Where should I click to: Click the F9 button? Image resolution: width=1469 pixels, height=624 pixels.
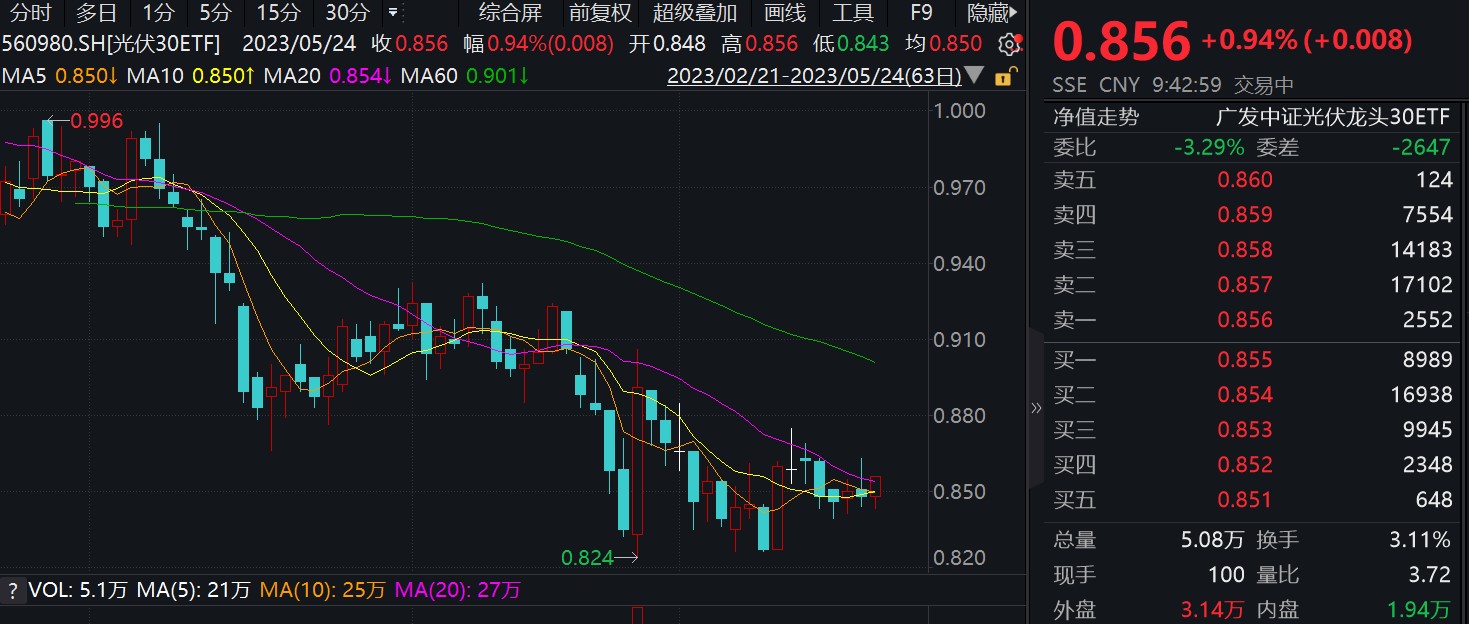921,13
